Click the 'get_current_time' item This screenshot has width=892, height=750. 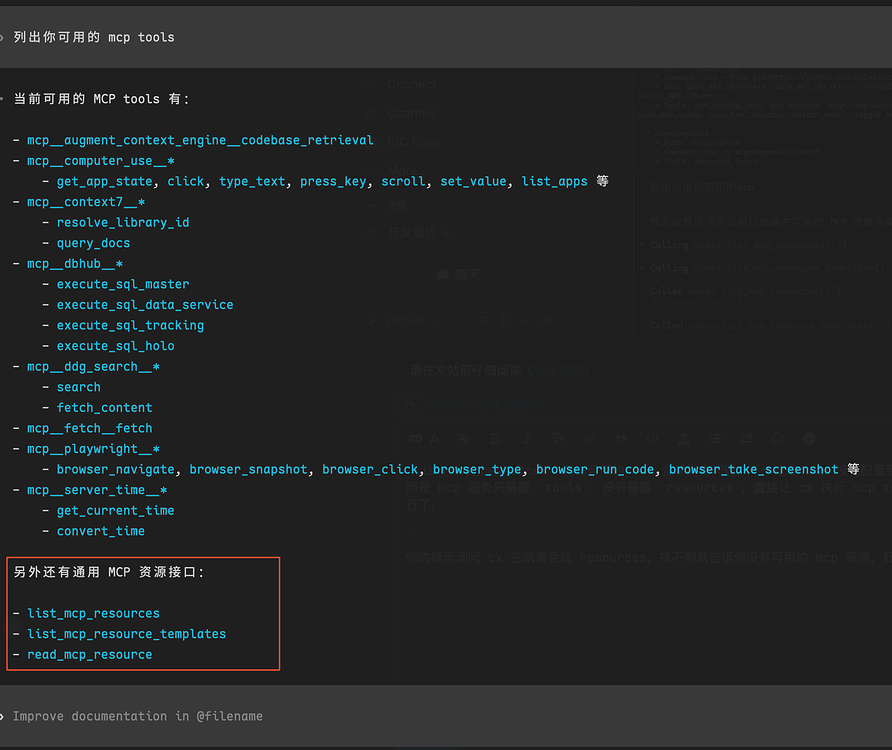115,510
